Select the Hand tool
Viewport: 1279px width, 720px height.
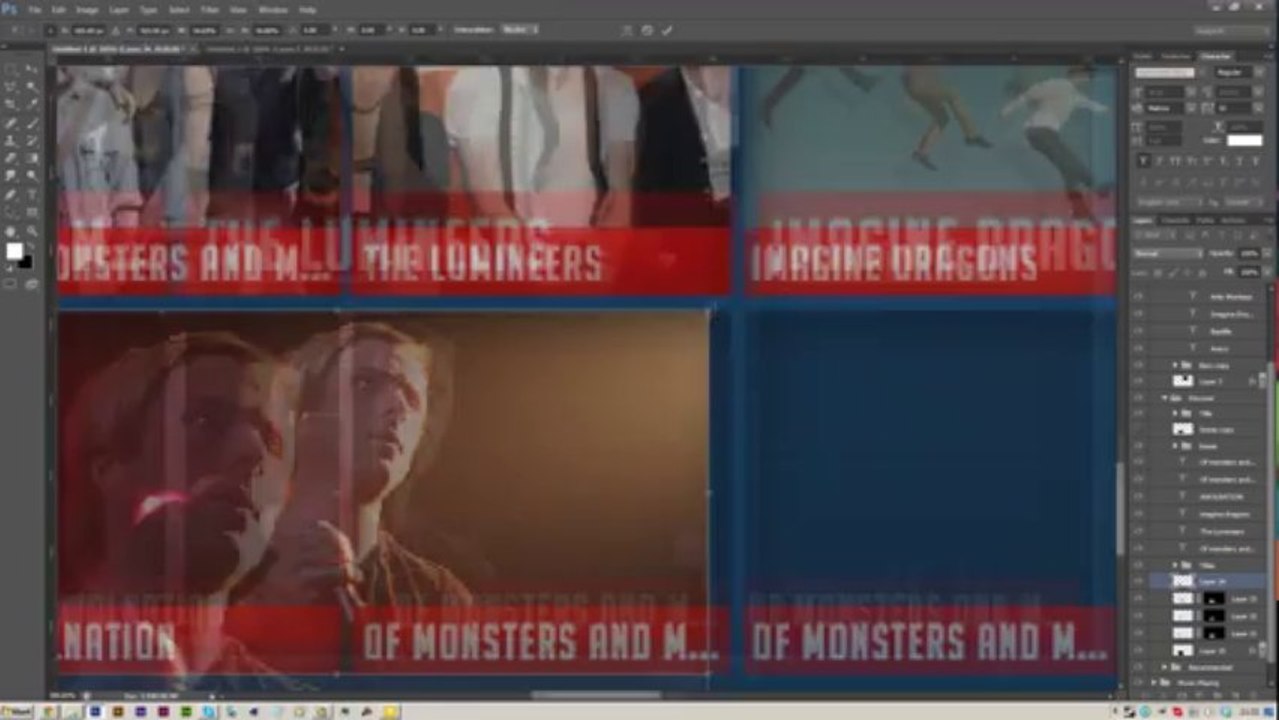pos(12,230)
